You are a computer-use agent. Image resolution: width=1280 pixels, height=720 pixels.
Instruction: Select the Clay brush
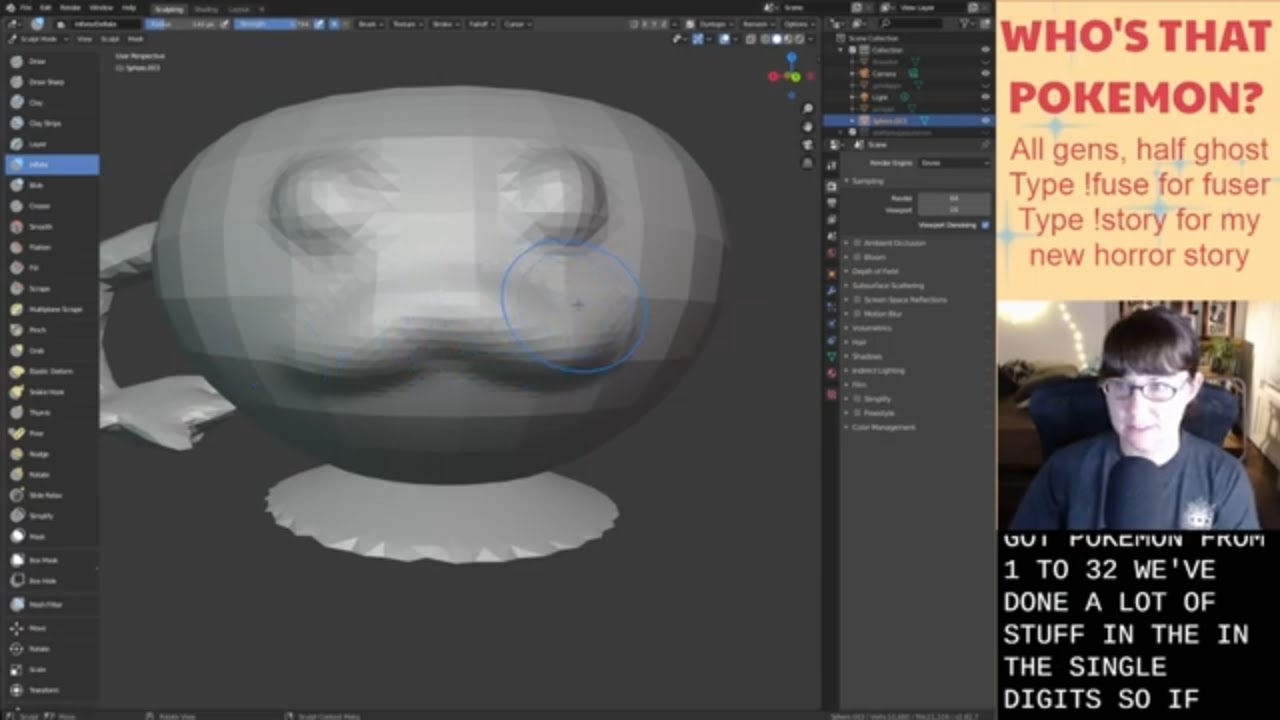point(50,102)
